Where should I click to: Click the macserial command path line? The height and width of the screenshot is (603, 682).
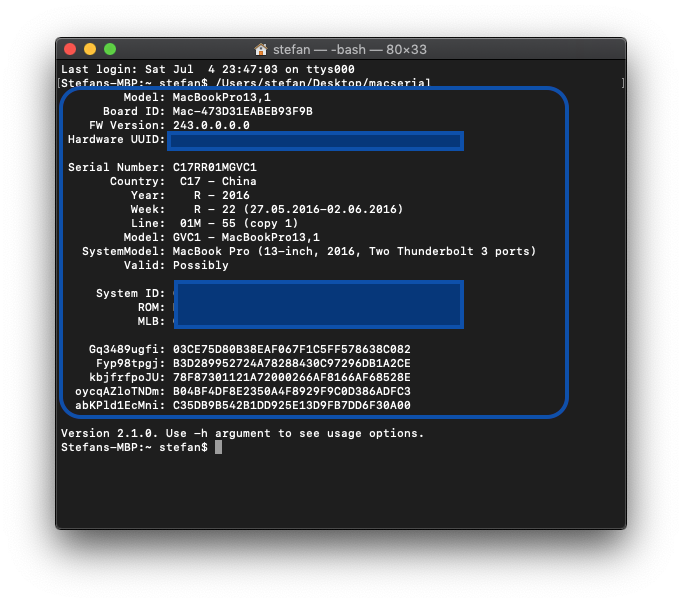[x=246, y=83]
